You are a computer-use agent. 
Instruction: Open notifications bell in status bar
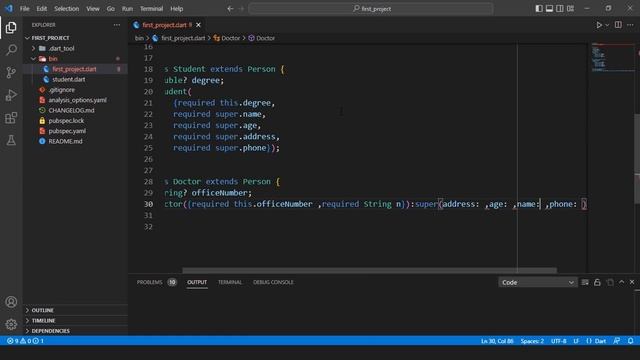631,341
